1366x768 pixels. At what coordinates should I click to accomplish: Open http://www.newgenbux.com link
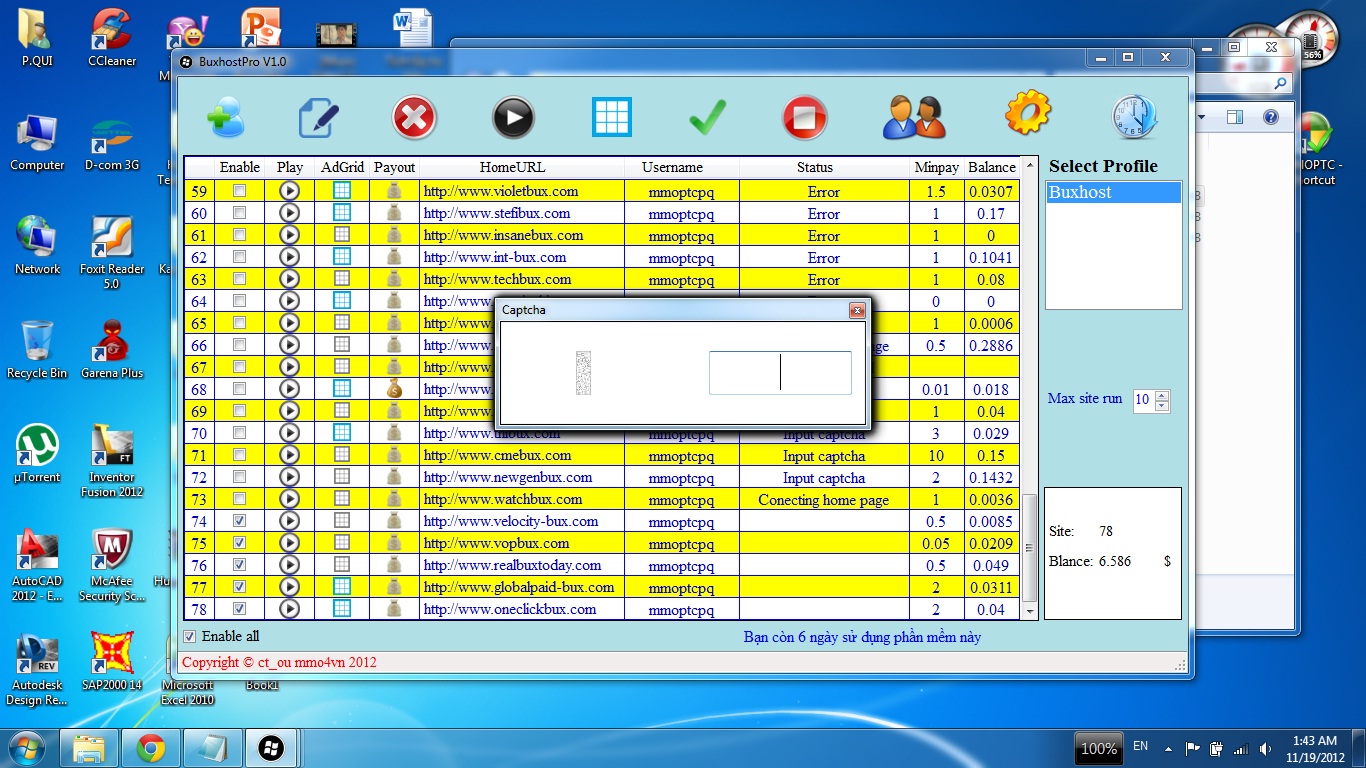tap(508, 477)
